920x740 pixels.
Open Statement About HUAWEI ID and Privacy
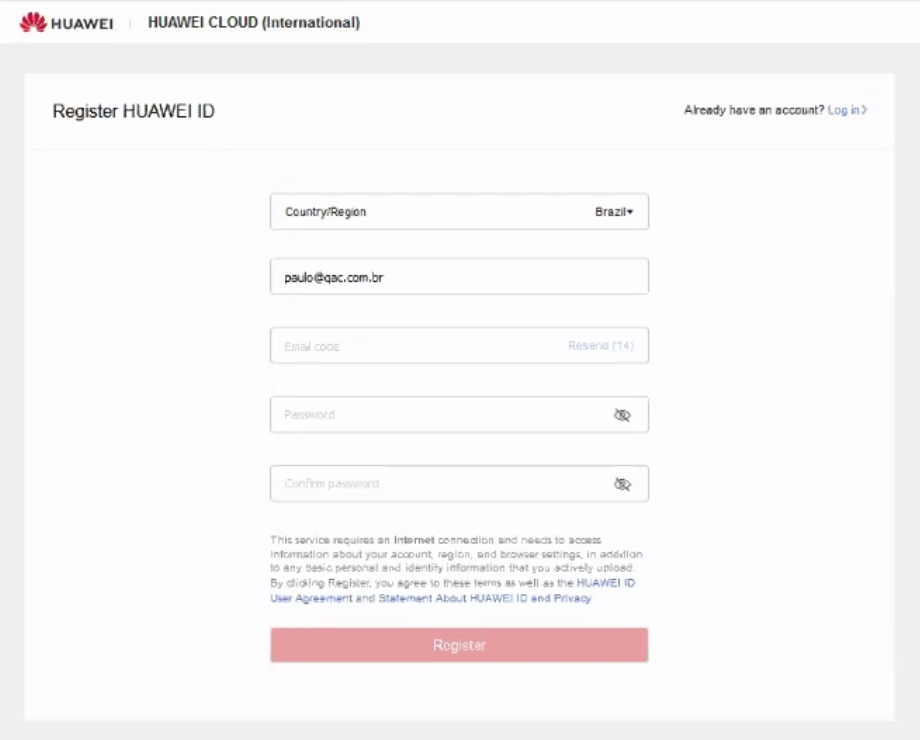[x=485, y=598]
